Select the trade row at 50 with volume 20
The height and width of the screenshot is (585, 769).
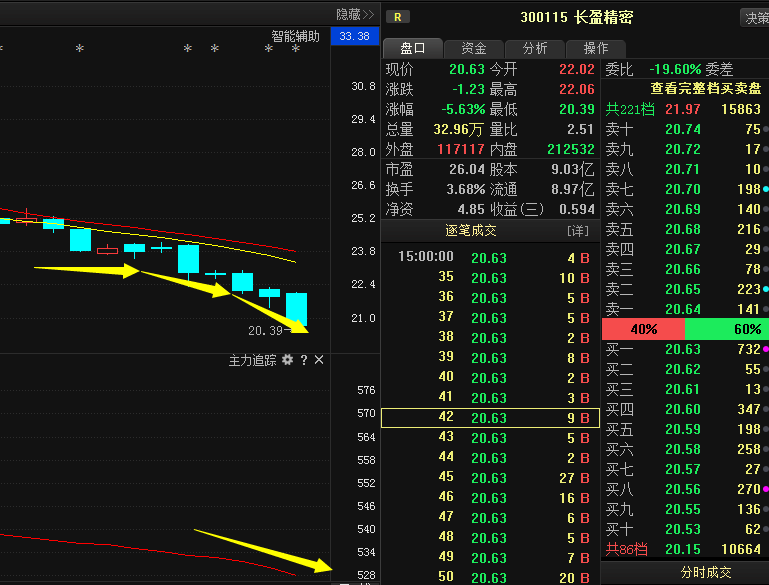point(490,577)
